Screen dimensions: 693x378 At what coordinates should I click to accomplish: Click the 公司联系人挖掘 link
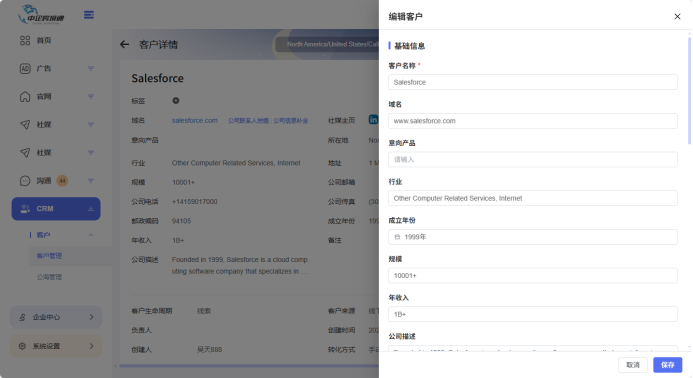[248, 120]
